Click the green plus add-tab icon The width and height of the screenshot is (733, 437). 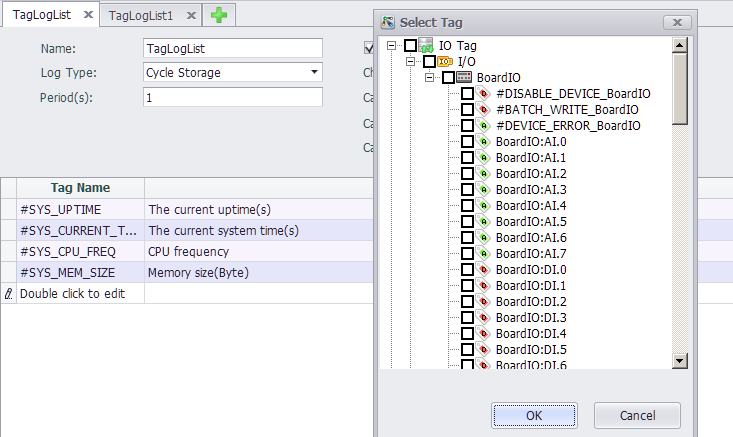click(x=219, y=15)
